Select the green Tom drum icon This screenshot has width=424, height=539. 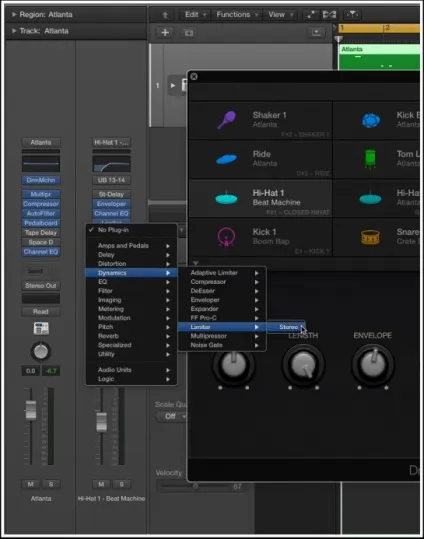click(370, 159)
